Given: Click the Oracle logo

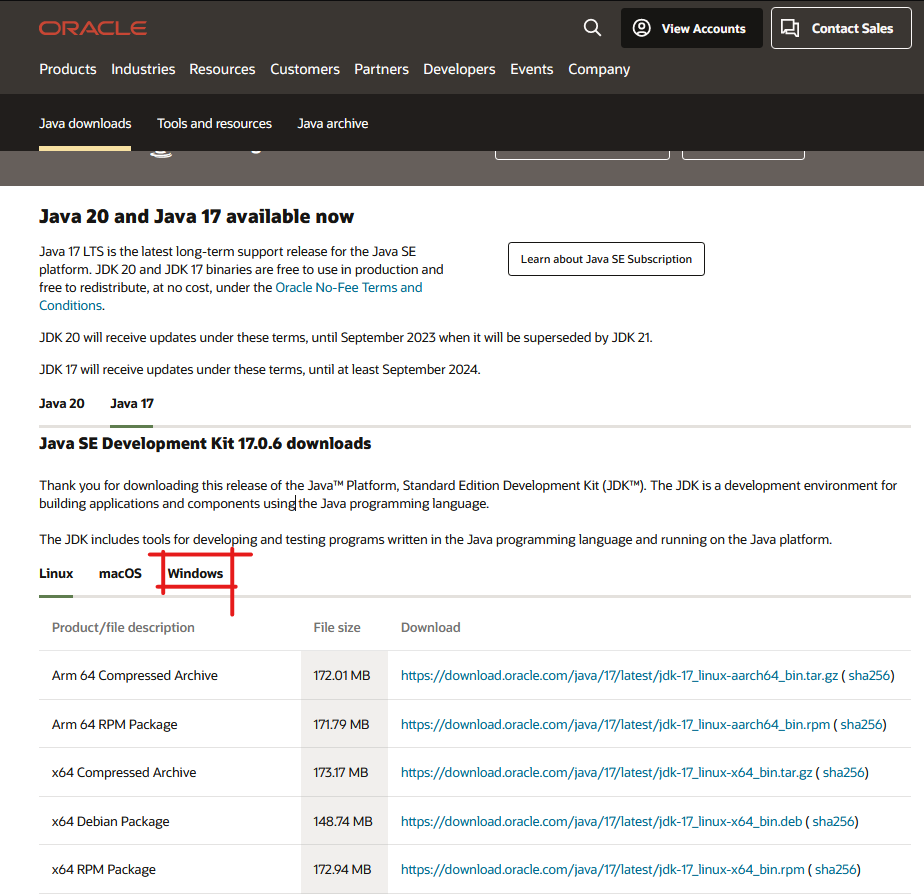Looking at the screenshot, I should [93, 28].
